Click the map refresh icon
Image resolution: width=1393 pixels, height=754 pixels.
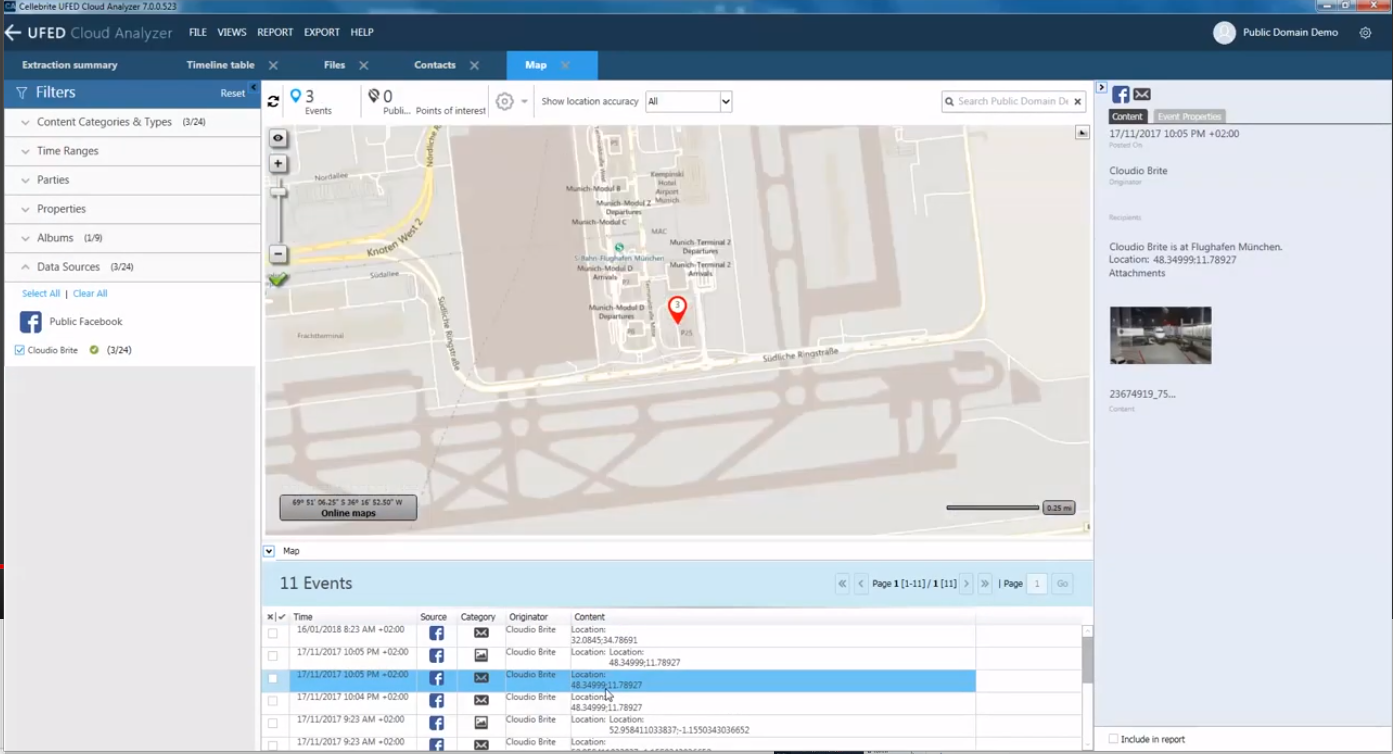(273, 101)
